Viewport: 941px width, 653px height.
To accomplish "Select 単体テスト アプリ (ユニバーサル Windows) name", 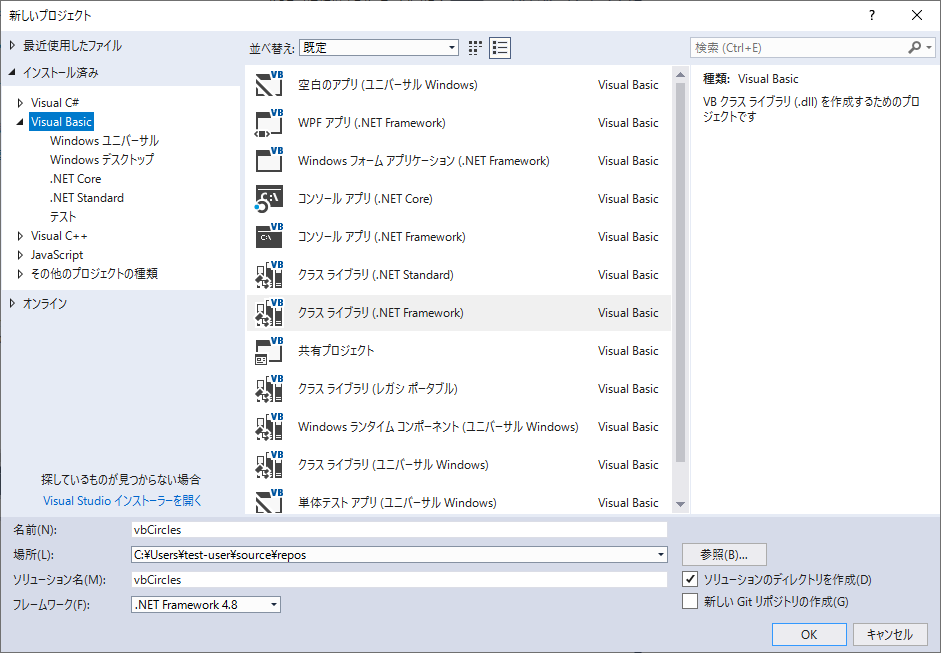I will (397, 502).
